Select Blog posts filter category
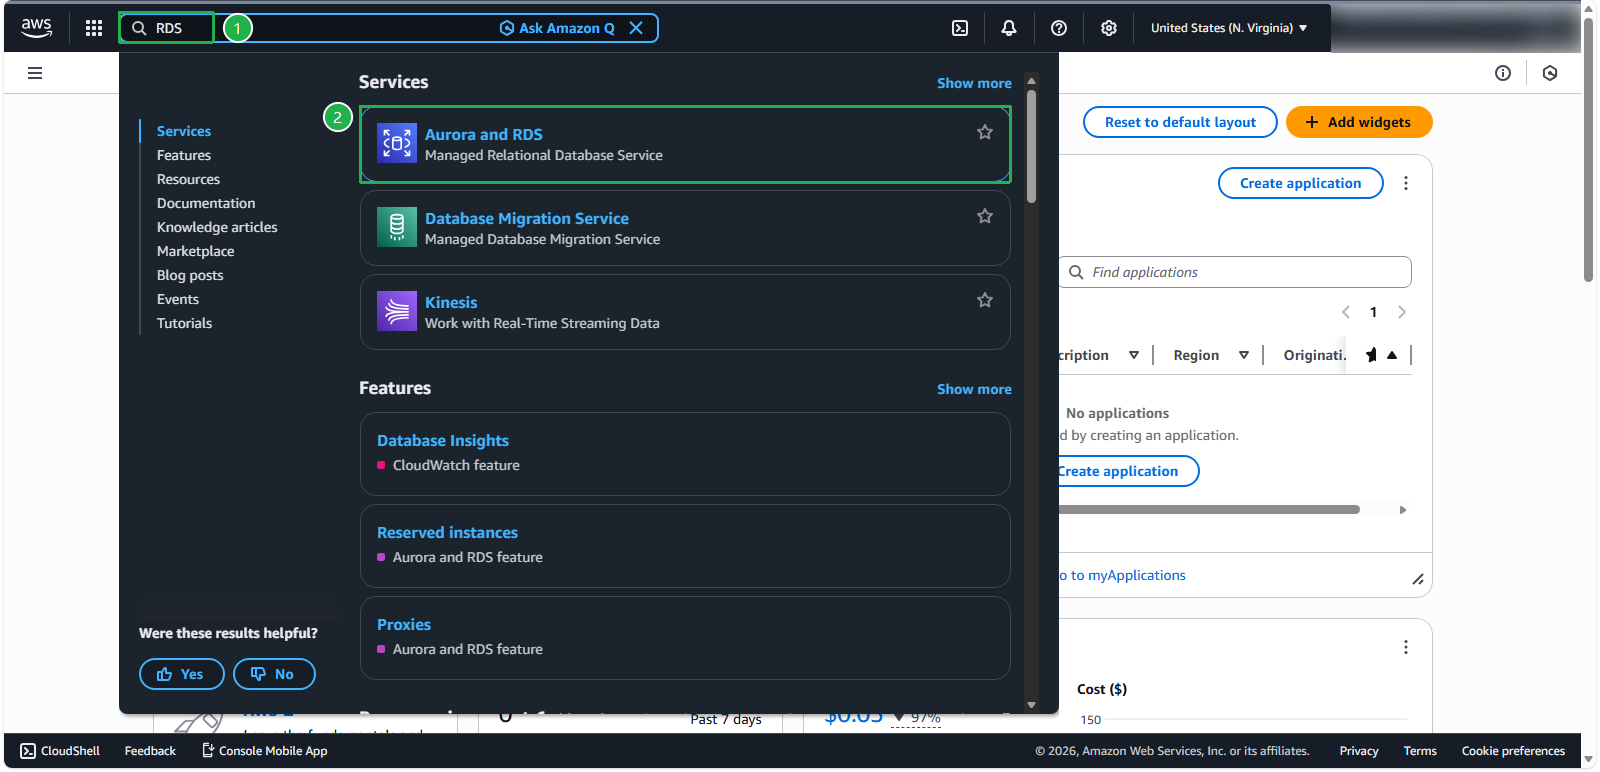 (190, 275)
